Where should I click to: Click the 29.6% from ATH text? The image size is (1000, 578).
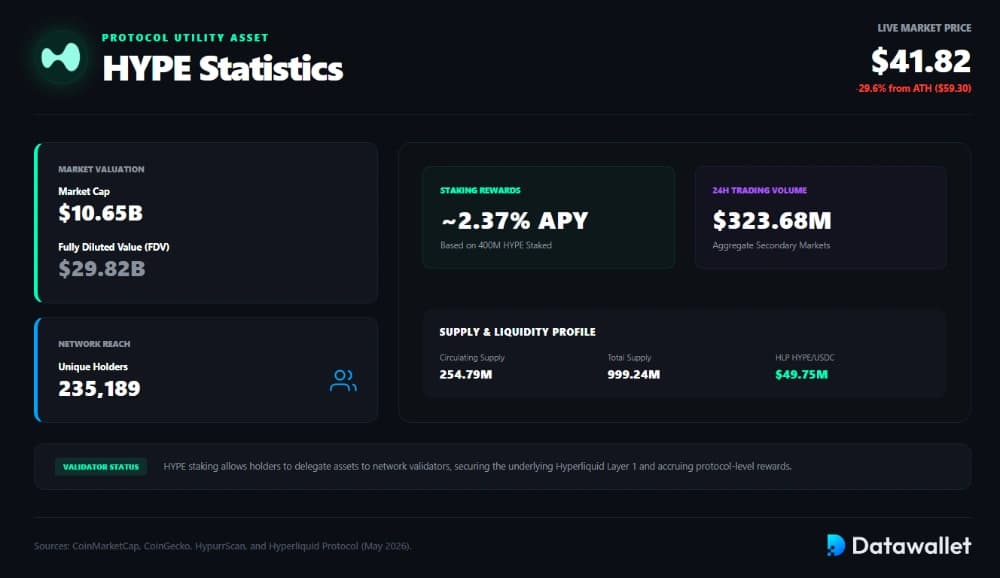[x=915, y=88]
